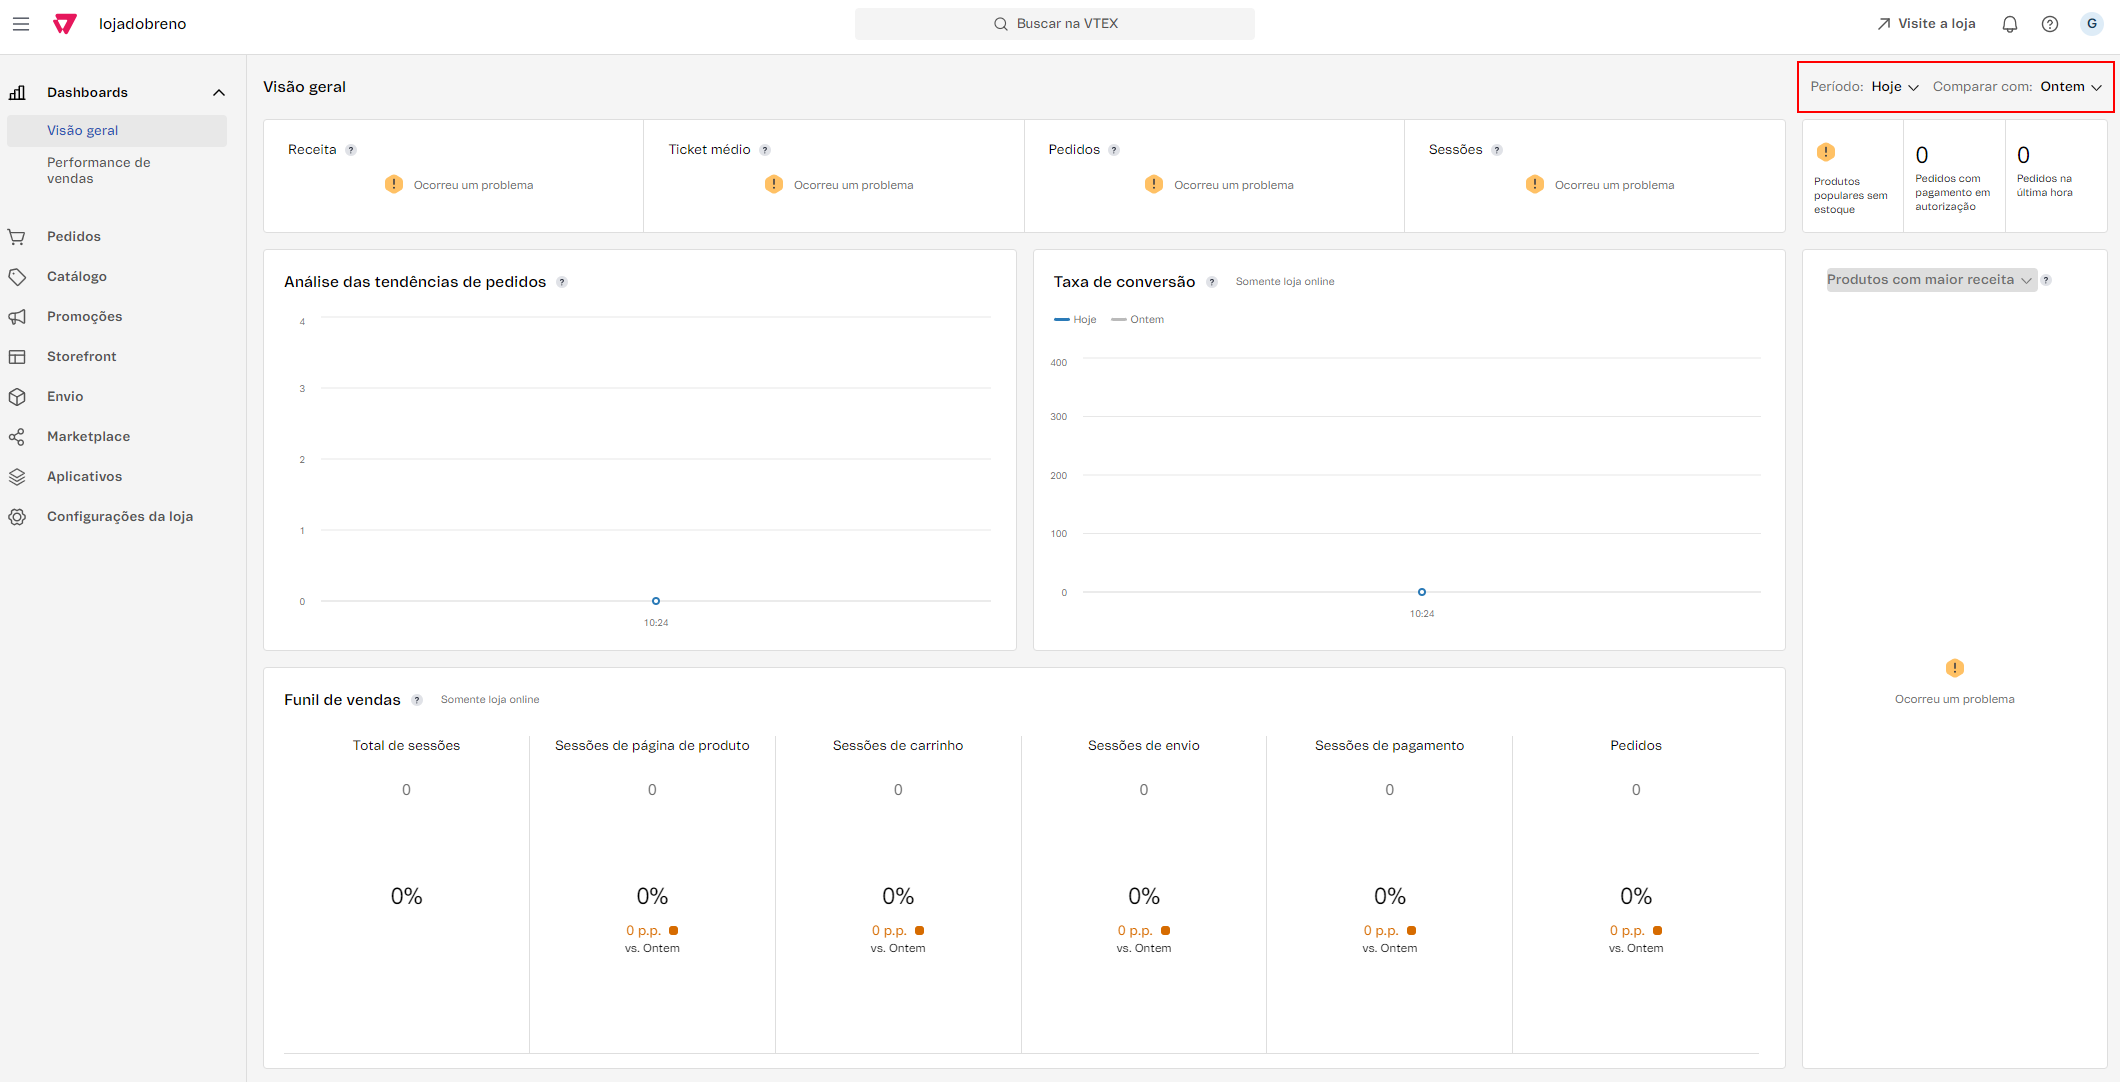This screenshot has width=2120, height=1082.
Task: Collapse the Dashboards menu chevron
Action: point(219,93)
